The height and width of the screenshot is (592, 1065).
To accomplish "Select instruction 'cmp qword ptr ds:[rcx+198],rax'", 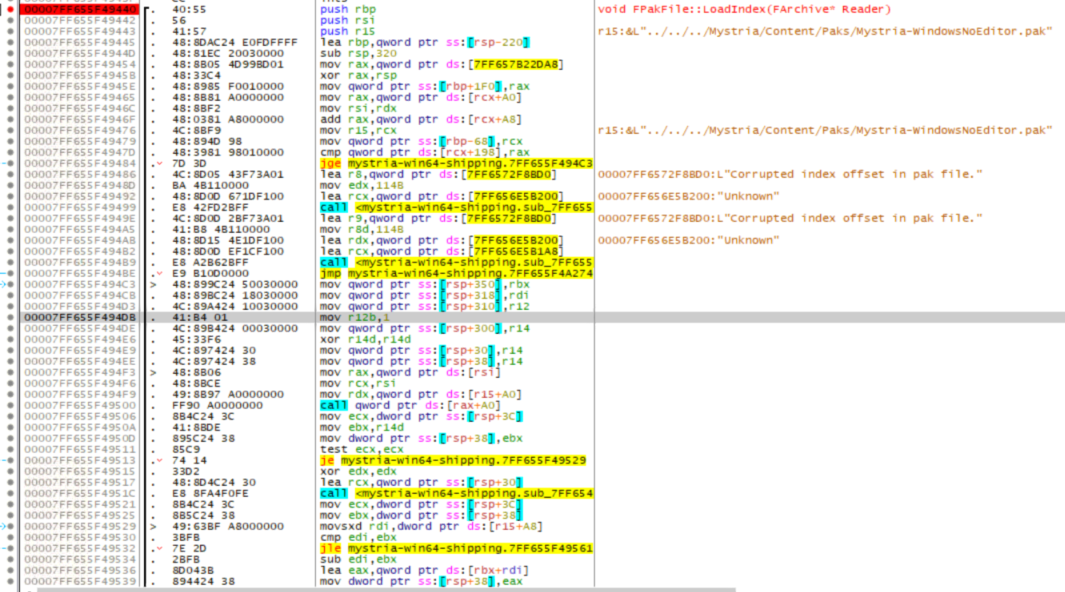I will pos(425,153).
